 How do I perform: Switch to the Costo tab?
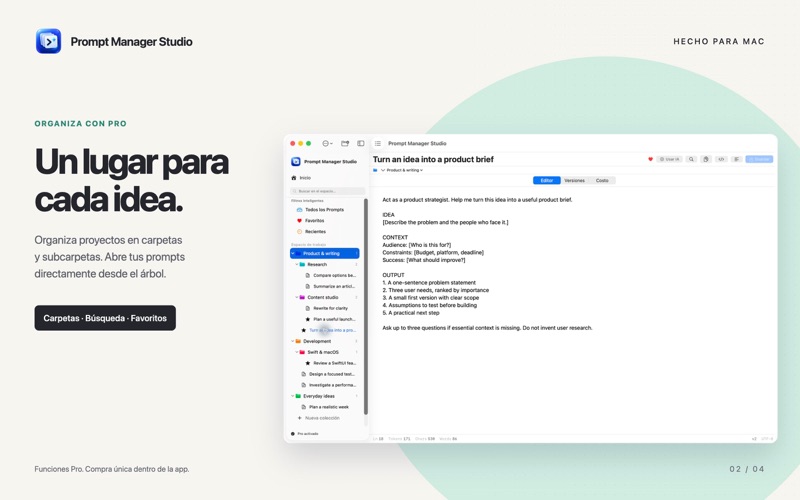coord(602,181)
